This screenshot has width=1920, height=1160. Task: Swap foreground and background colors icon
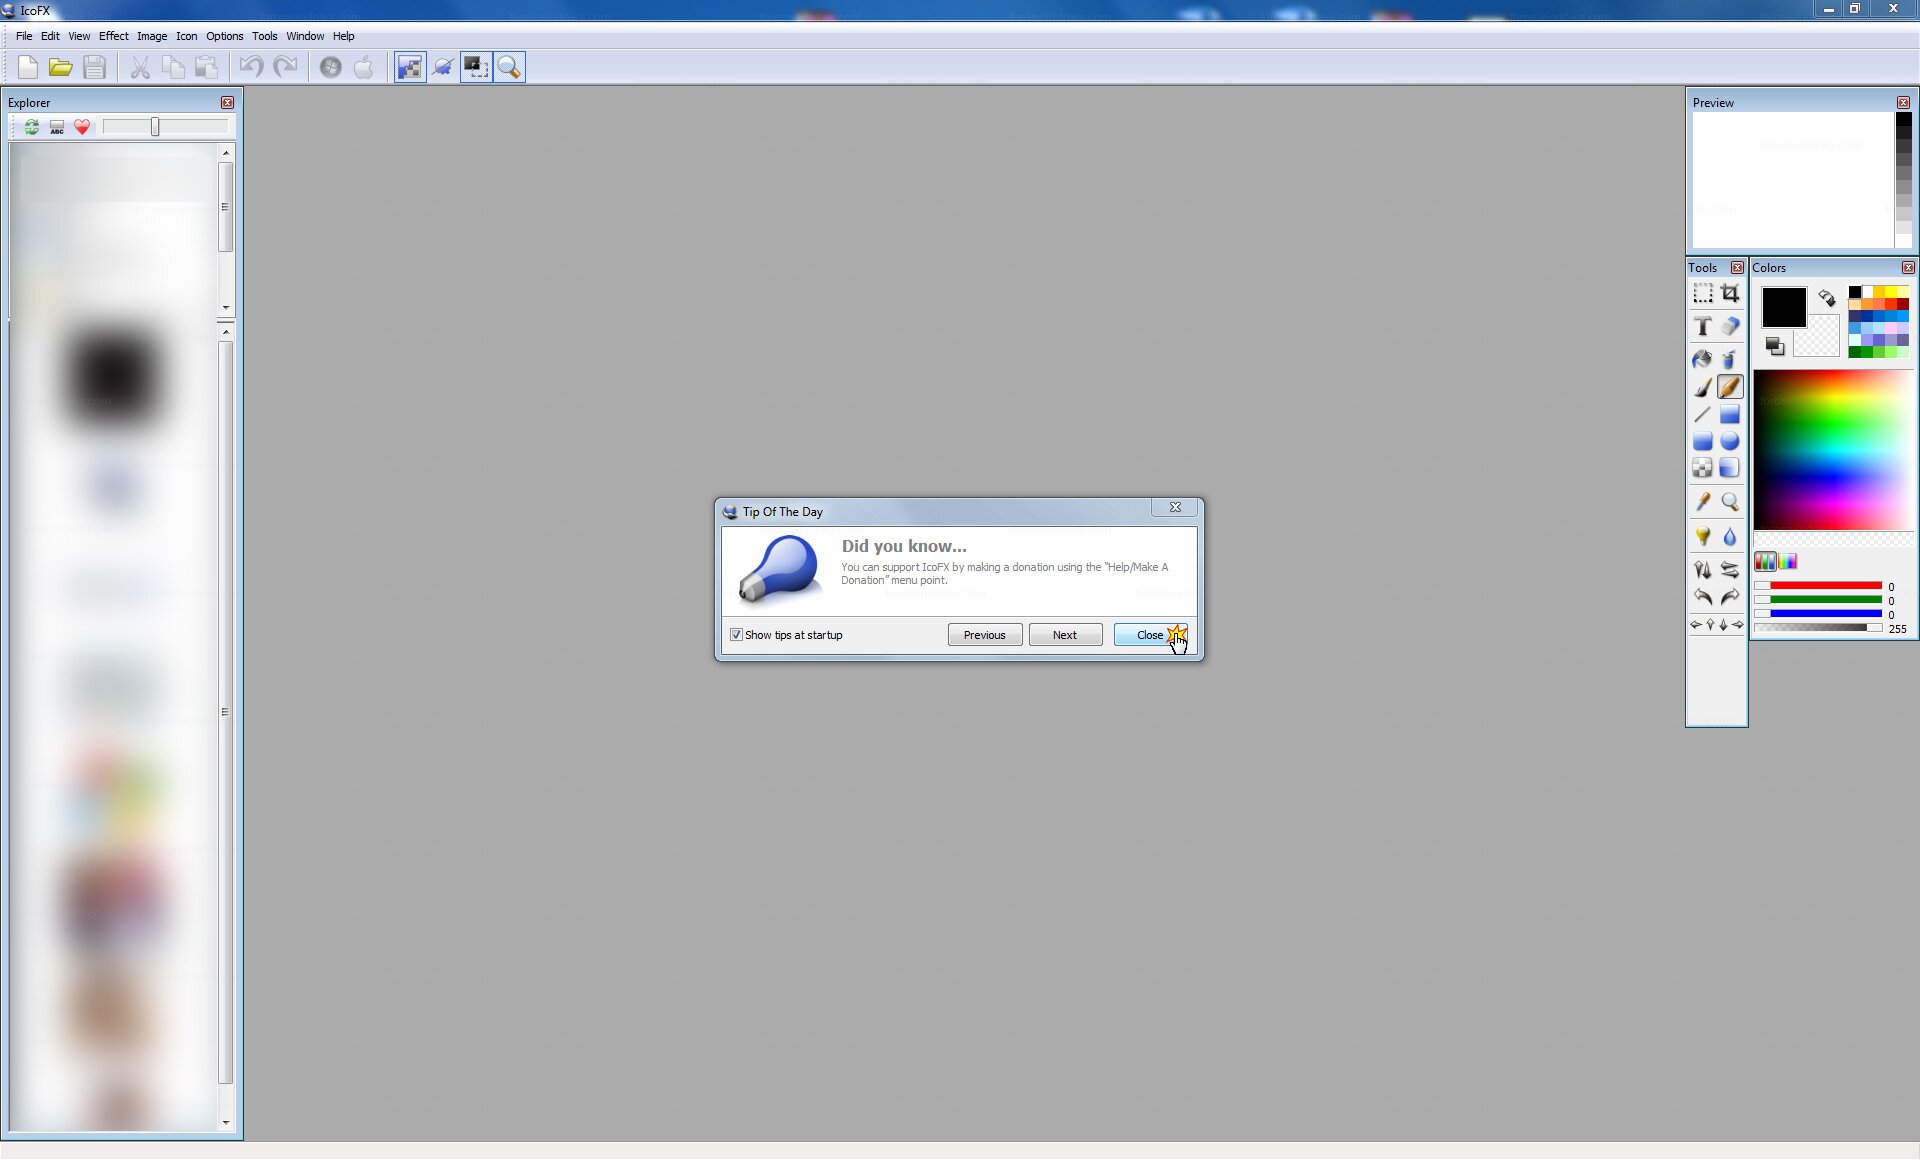(x=1827, y=298)
